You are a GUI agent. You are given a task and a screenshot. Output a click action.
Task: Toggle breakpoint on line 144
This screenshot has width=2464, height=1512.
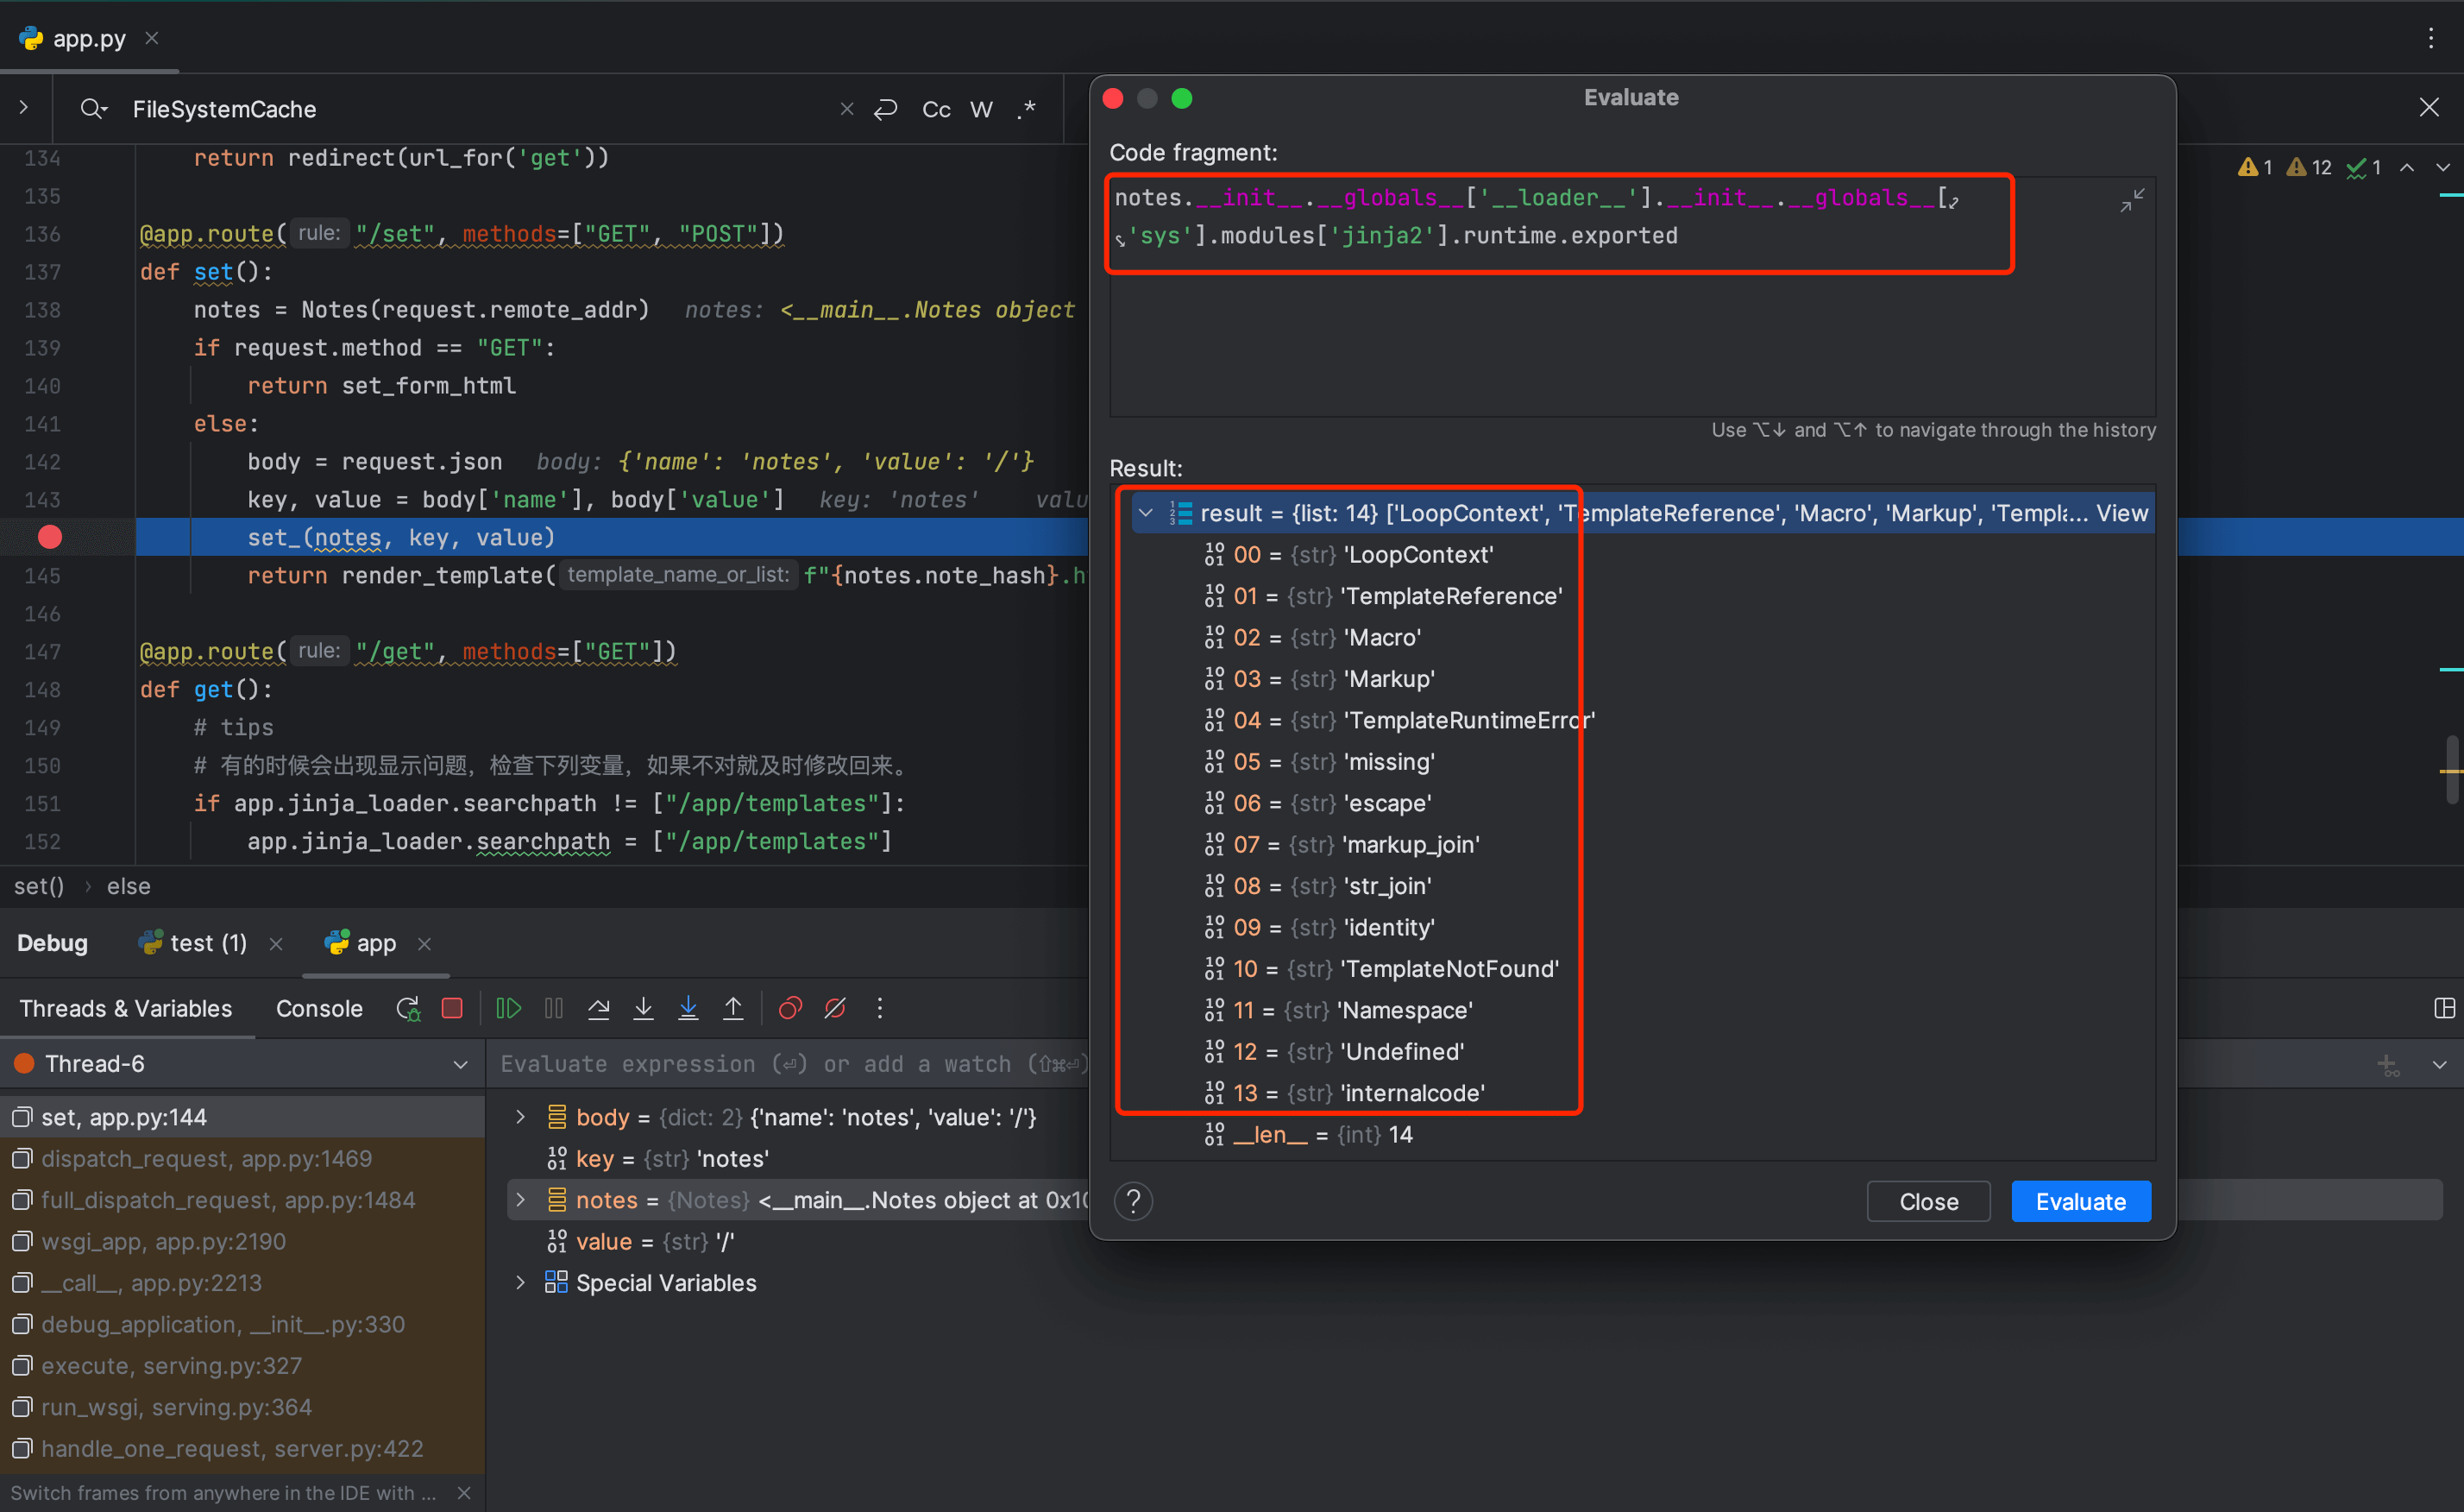tap(50, 537)
